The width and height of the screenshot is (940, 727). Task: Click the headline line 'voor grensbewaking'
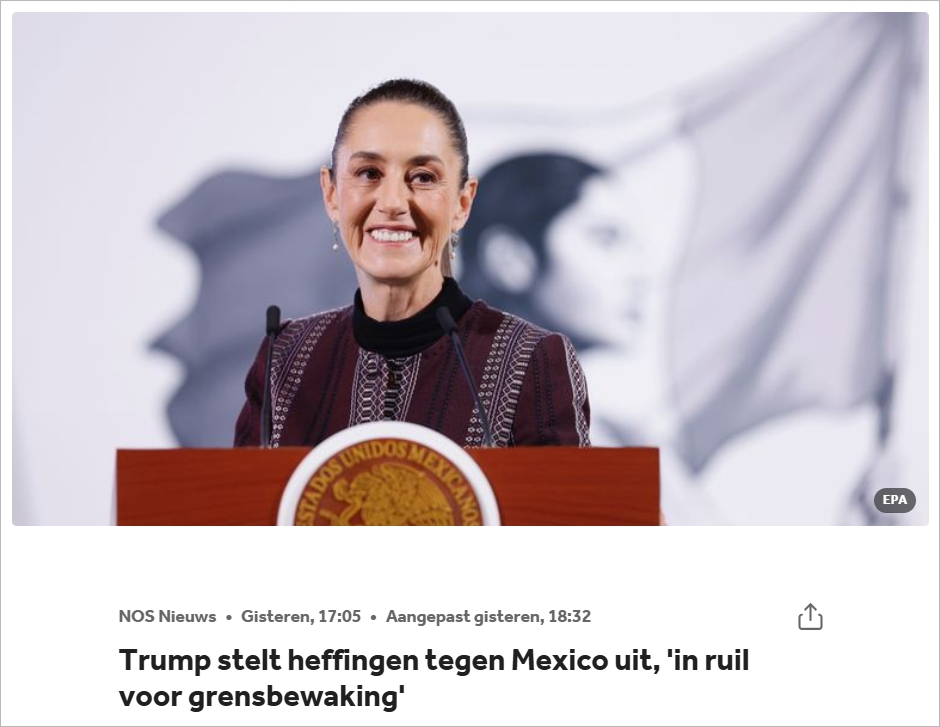click(x=261, y=697)
